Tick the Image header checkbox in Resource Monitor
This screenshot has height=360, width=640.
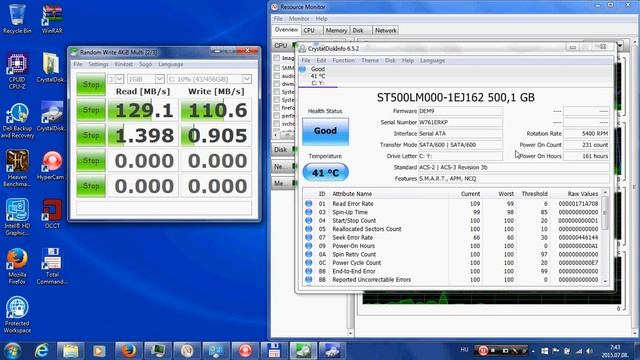coord(277,58)
